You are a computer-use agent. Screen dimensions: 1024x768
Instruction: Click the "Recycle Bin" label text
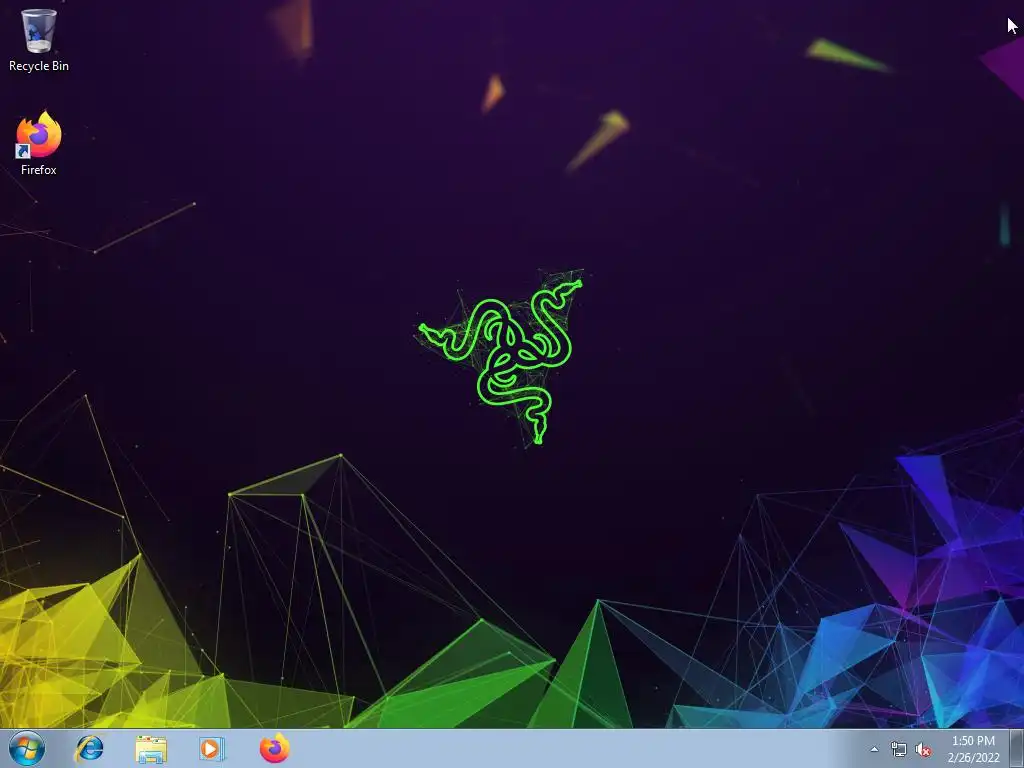click(39, 66)
